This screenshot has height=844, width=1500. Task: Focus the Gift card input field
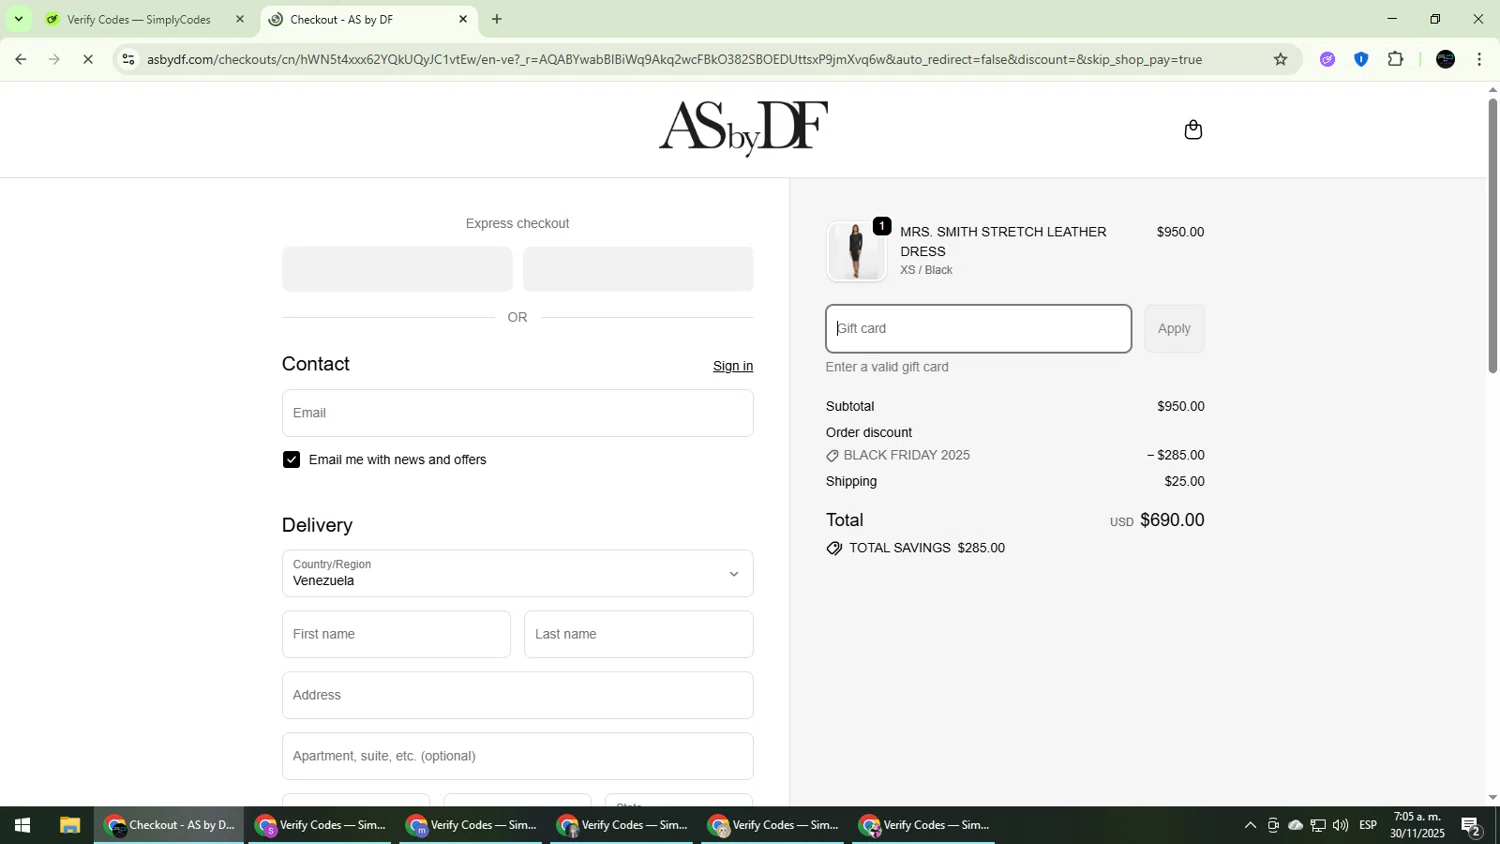[x=978, y=329]
